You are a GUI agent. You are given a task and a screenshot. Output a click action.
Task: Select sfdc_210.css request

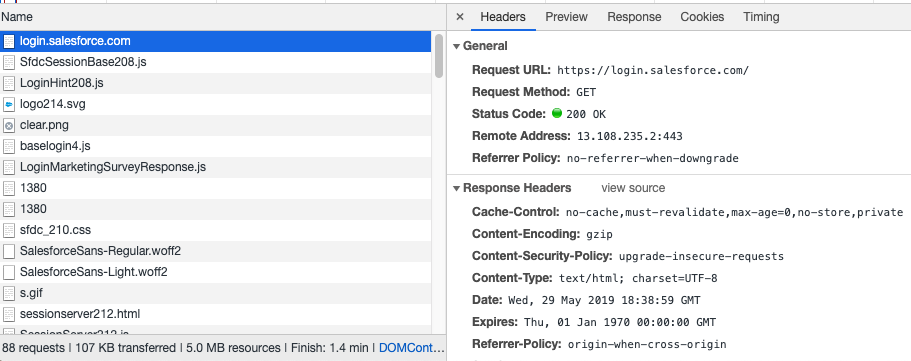pos(216,230)
